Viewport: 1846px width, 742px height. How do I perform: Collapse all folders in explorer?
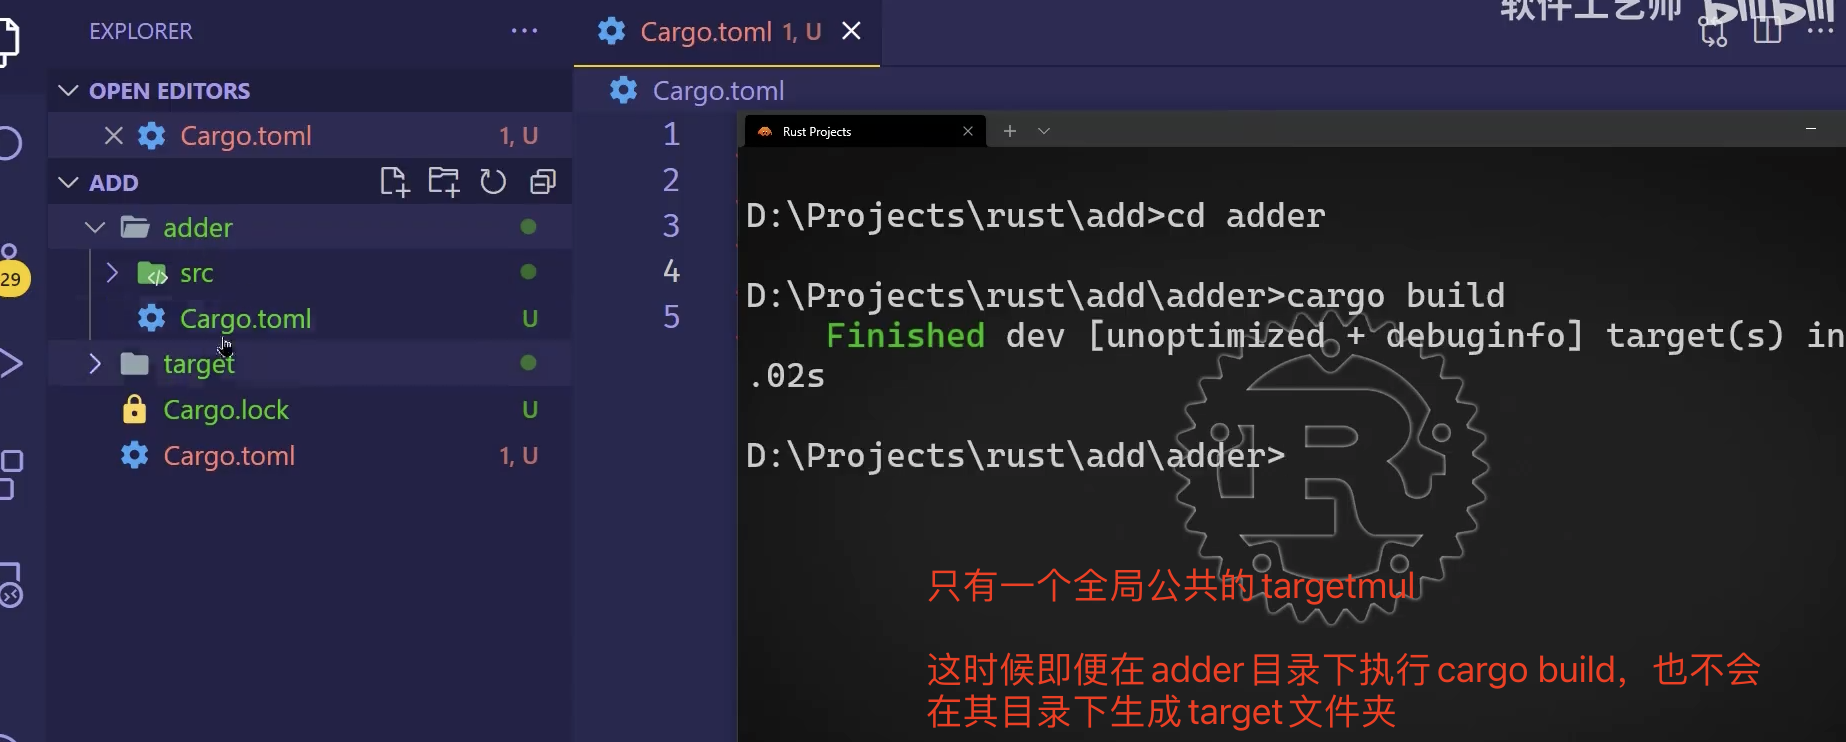click(x=543, y=182)
